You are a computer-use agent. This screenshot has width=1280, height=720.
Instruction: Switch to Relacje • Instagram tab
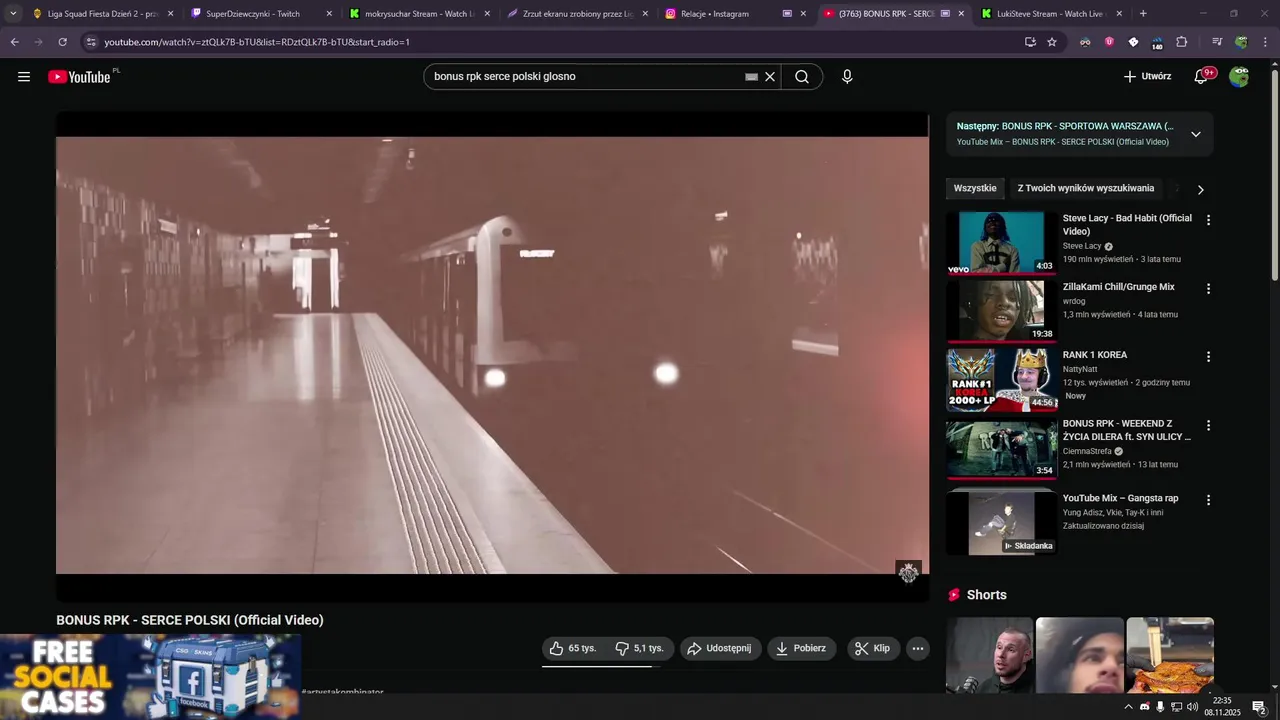[x=735, y=14]
